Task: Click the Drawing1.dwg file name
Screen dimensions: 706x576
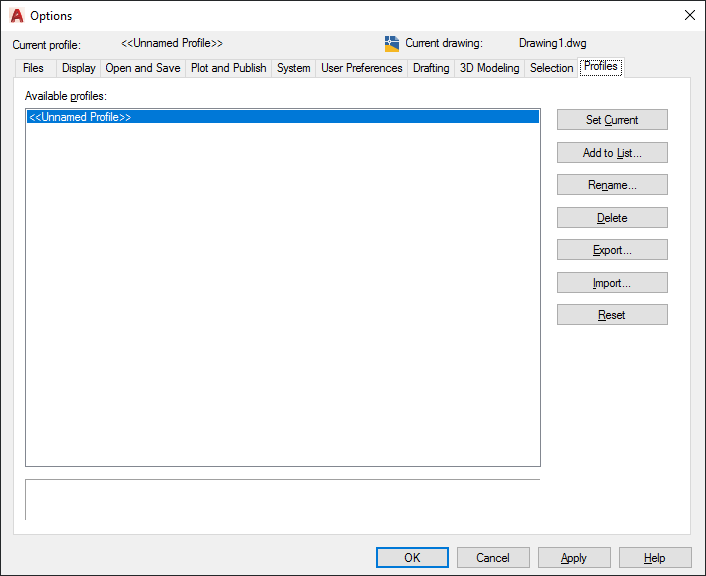Action: tap(552, 43)
